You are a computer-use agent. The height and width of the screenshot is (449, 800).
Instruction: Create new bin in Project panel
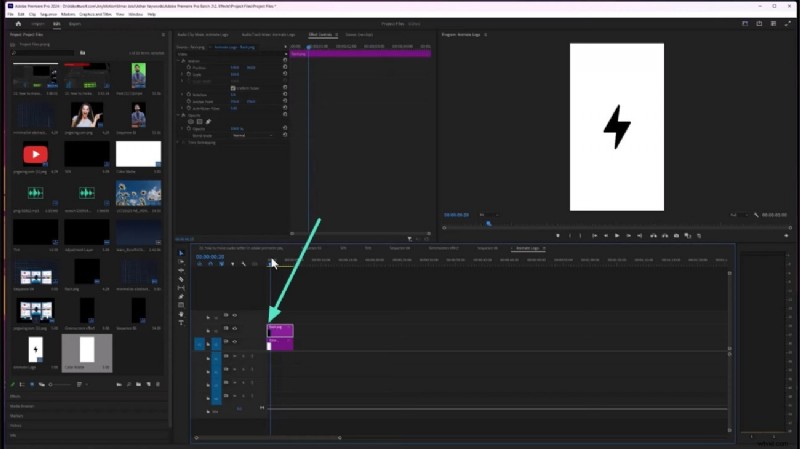click(x=138, y=384)
